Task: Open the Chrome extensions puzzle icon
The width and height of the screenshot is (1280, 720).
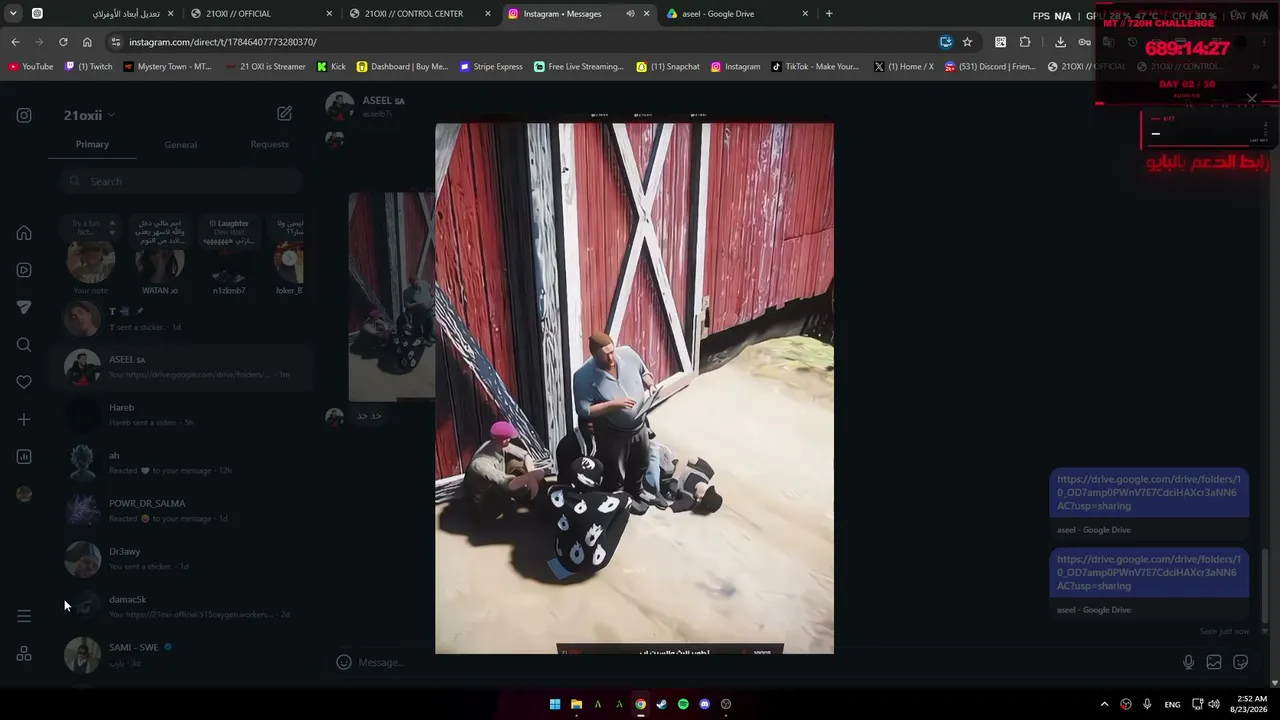Action: click(1025, 42)
